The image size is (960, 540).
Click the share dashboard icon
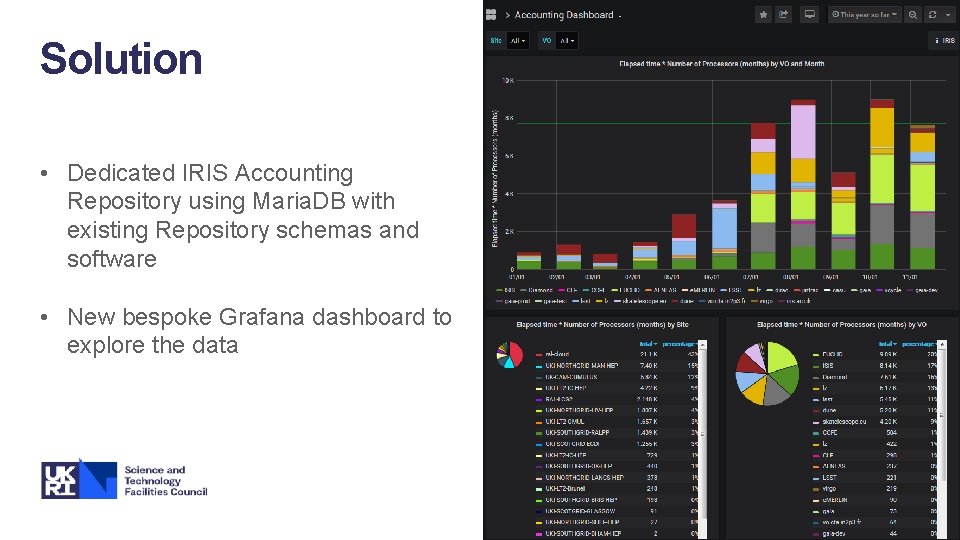(783, 15)
